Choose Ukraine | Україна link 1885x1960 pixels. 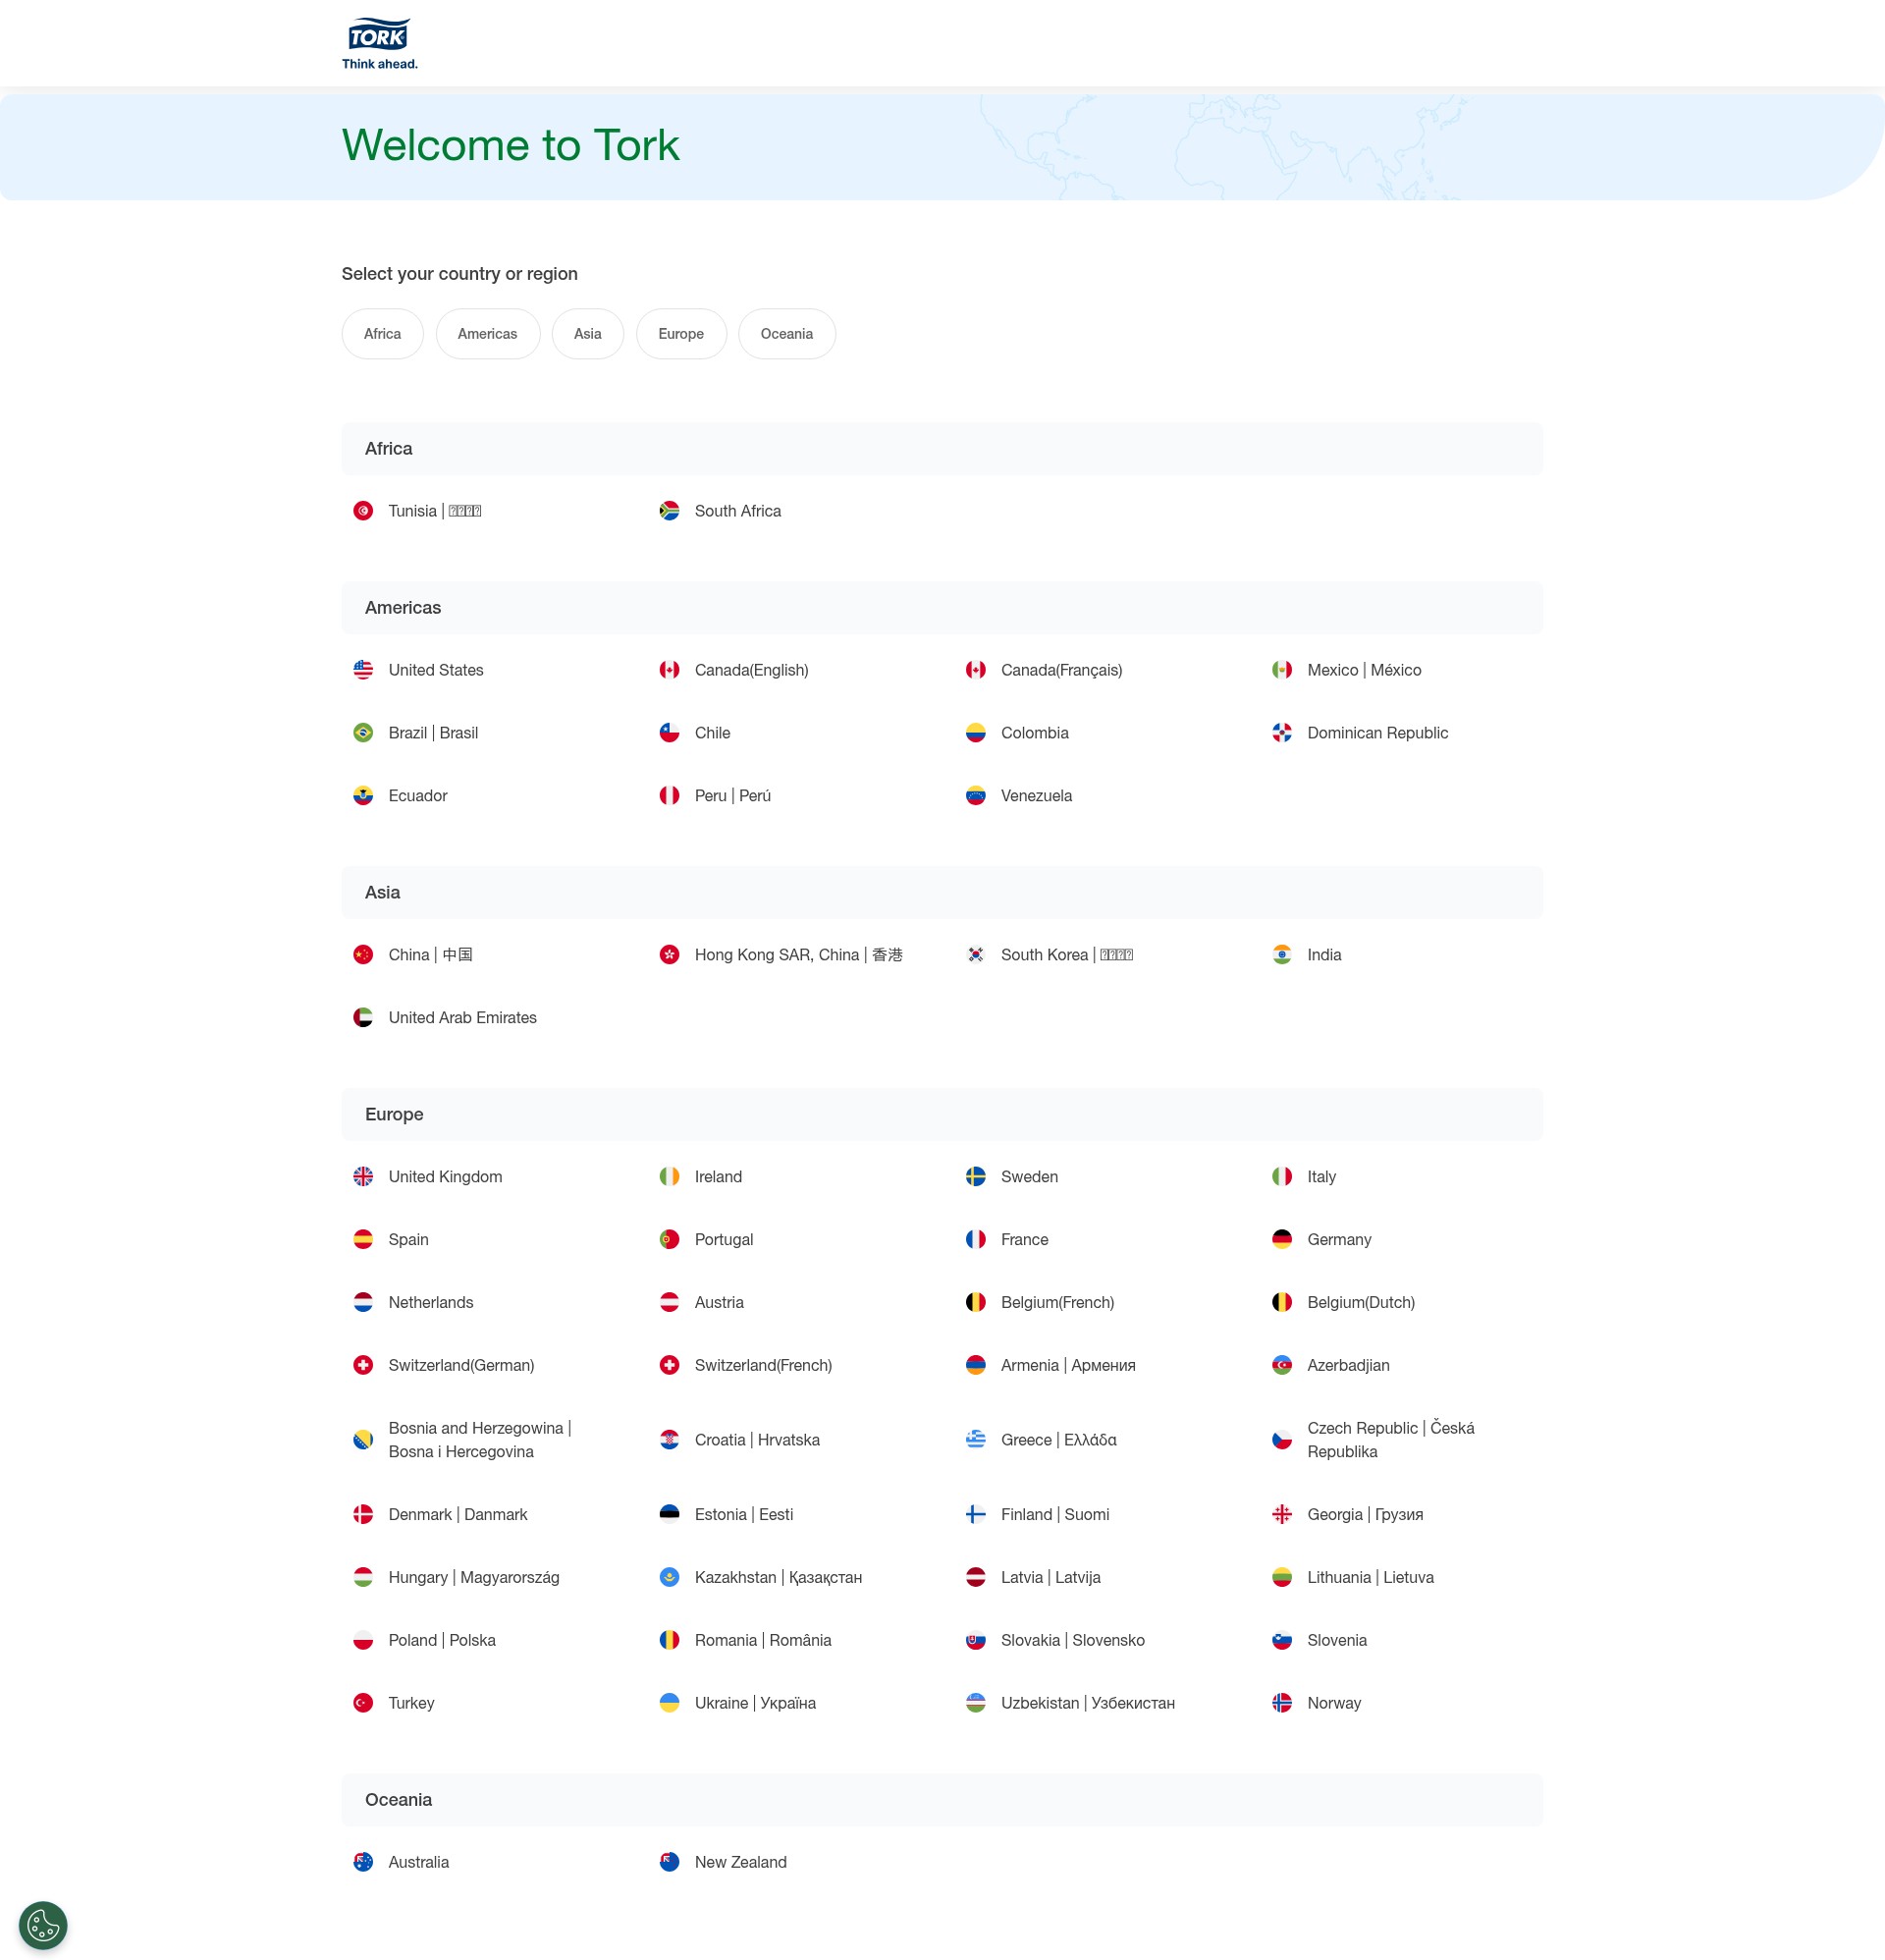click(755, 1703)
